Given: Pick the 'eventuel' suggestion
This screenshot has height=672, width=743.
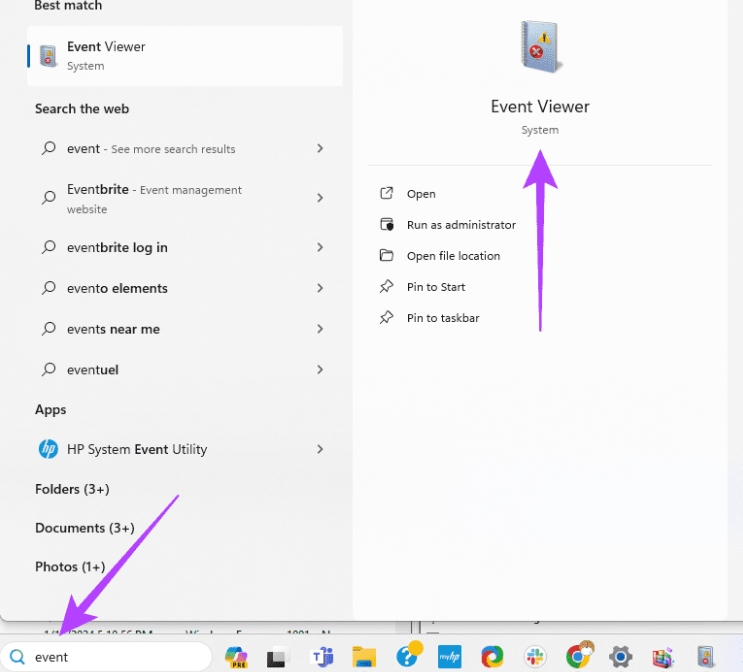Looking at the screenshot, I should 185,370.
